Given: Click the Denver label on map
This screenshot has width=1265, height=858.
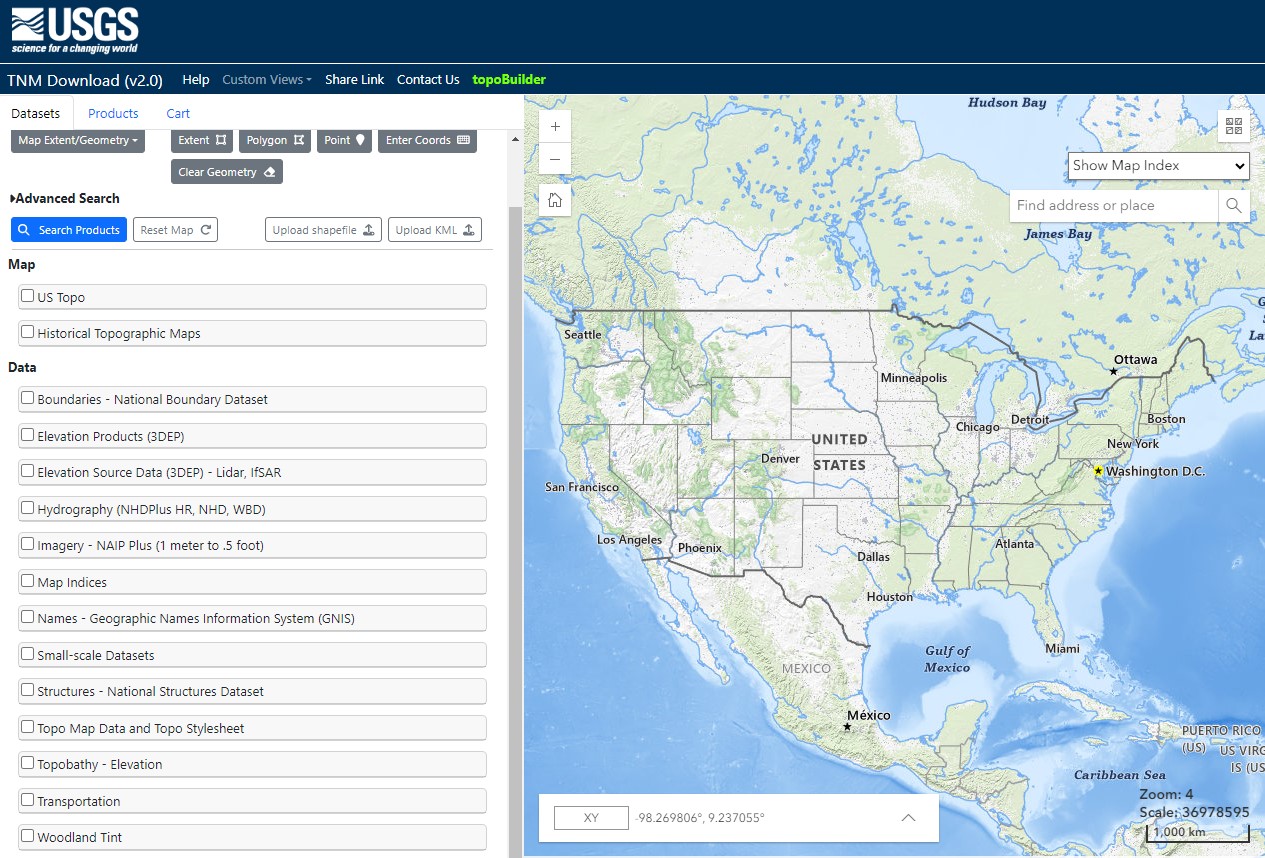Looking at the screenshot, I should 780,459.
